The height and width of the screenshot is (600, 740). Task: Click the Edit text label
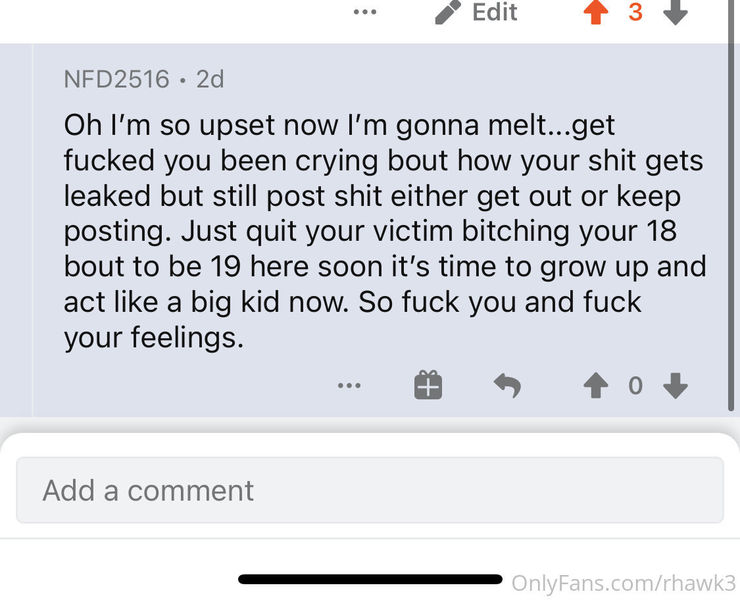point(495,12)
